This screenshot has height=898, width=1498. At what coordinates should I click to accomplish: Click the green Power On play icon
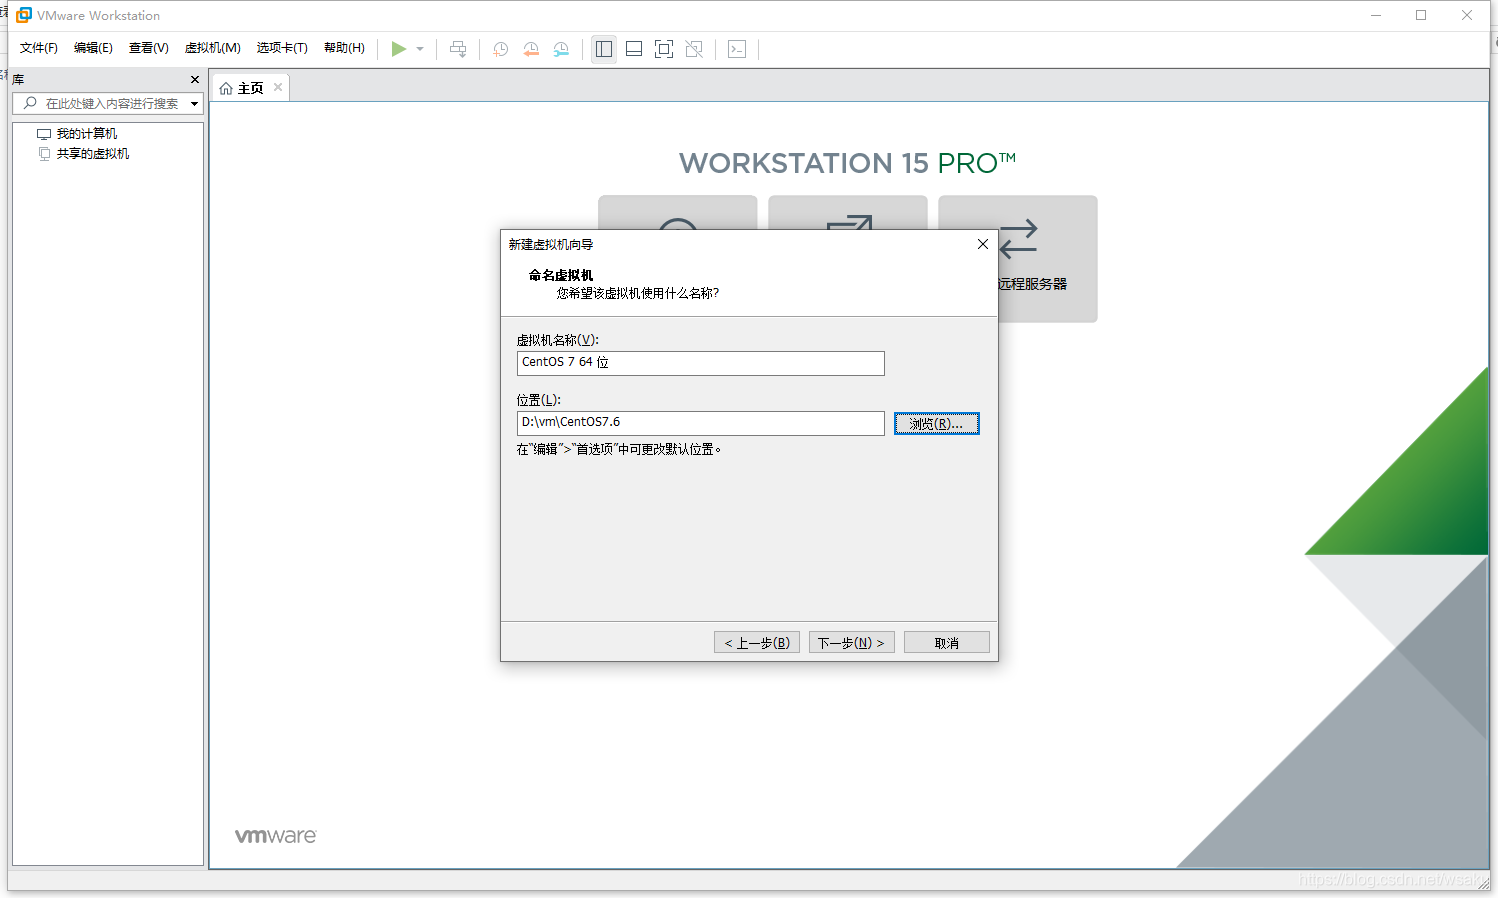point(398,49)
